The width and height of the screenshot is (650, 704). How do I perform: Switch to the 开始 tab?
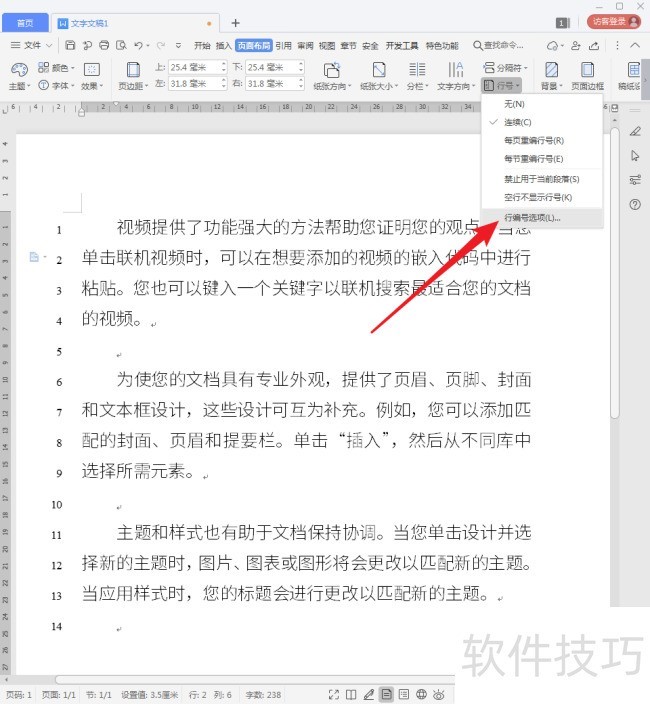(202, 46)
